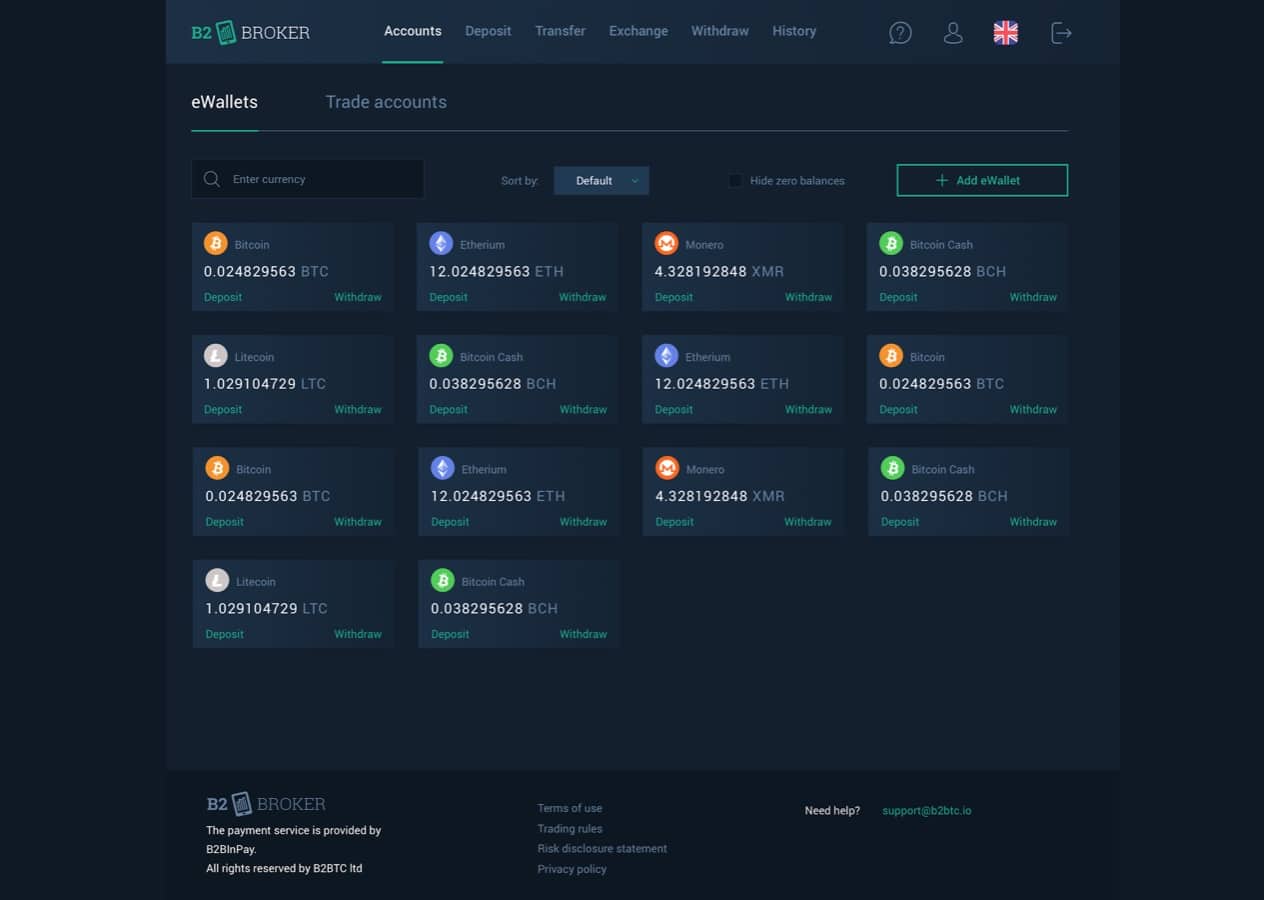
Task: Click the help question mark icon
Action: (900, 33)
